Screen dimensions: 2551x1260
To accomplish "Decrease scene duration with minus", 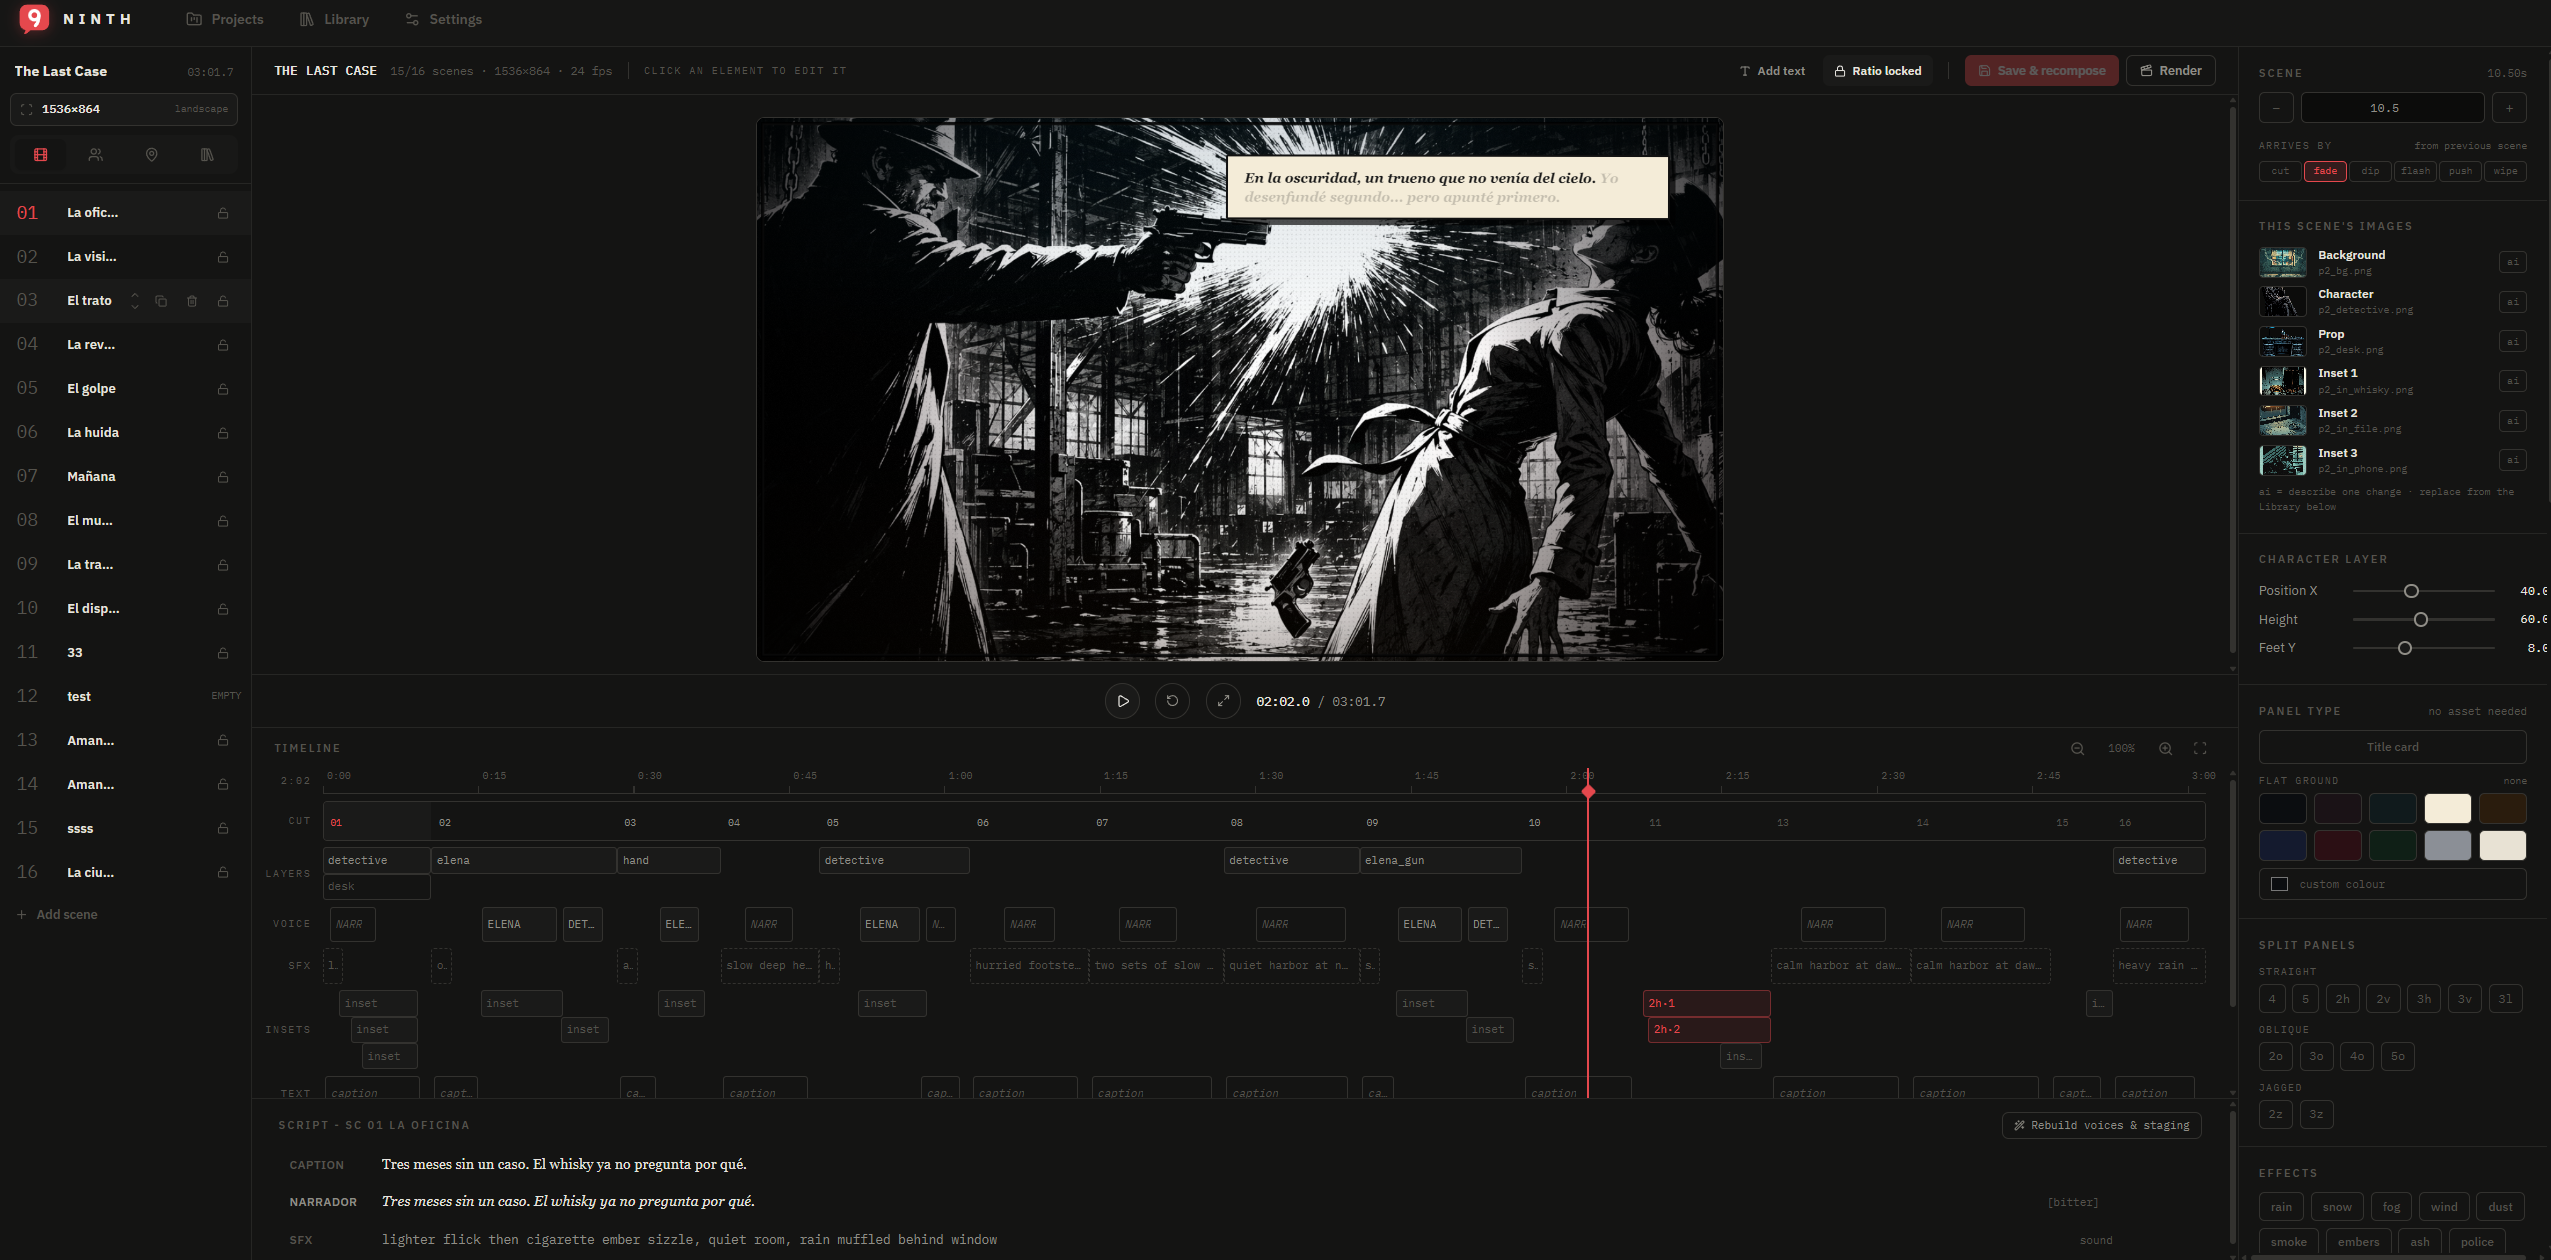I will [x=2276, y=108].
